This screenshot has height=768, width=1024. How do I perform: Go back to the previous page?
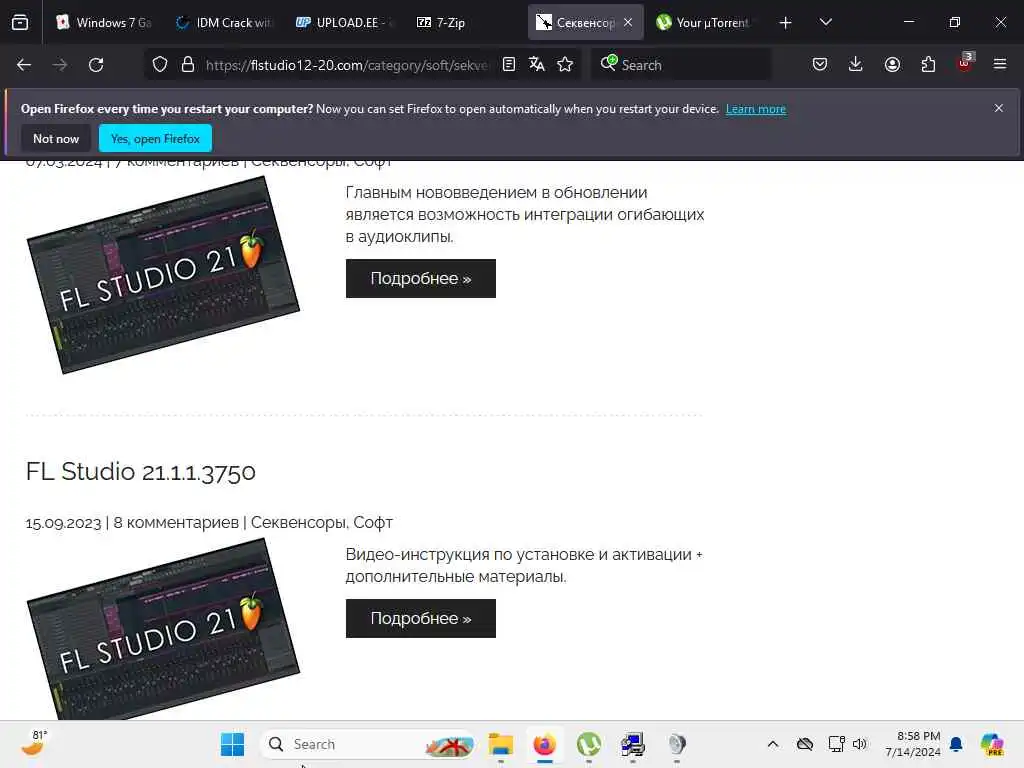click(x=24, y=65)
